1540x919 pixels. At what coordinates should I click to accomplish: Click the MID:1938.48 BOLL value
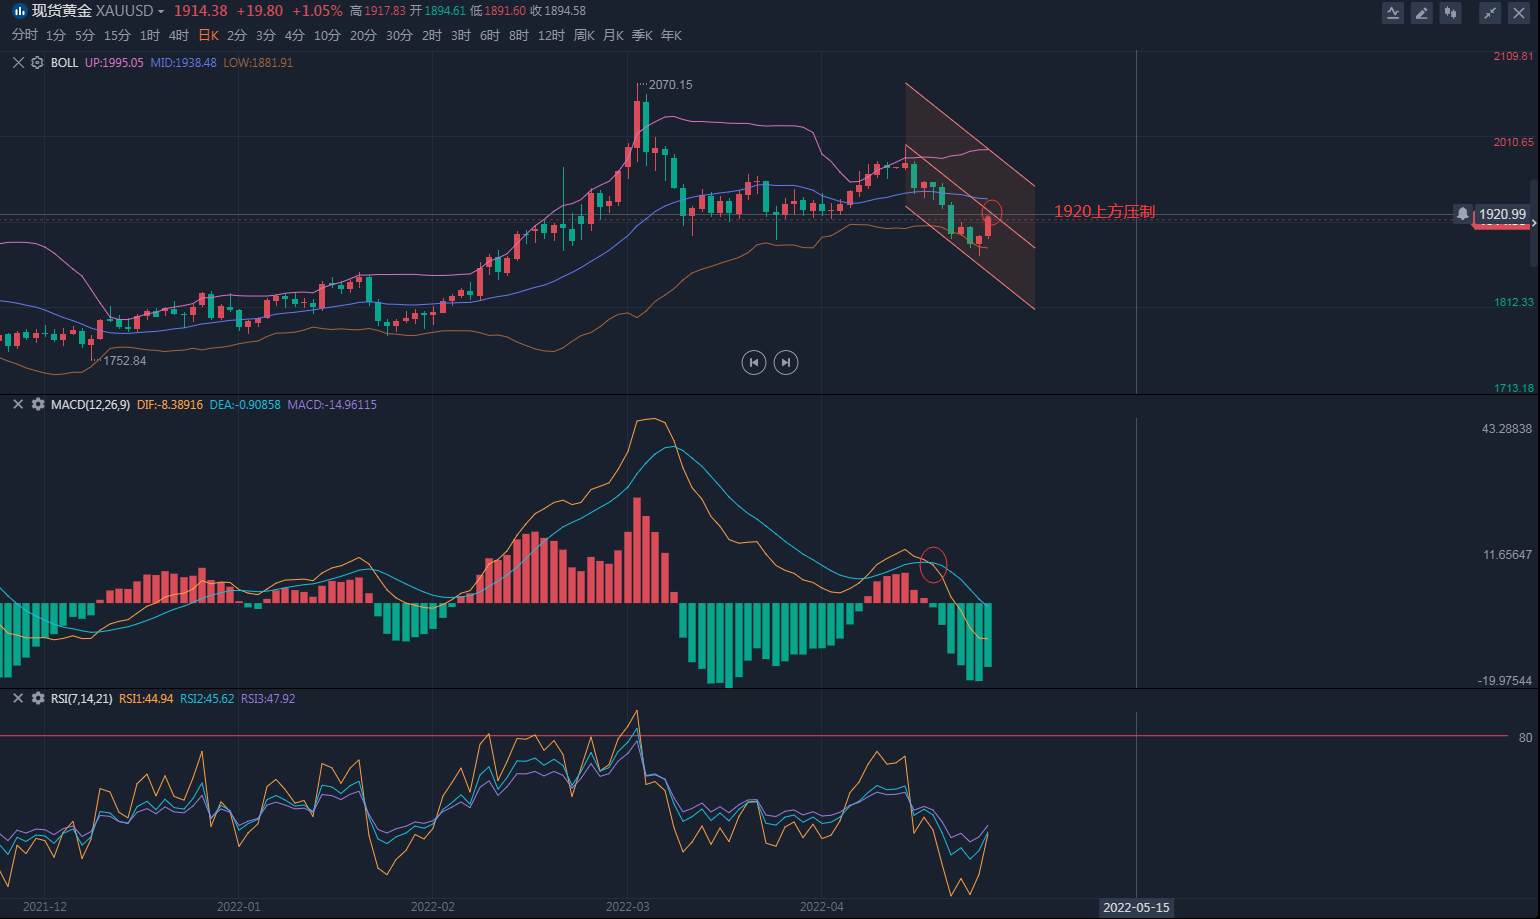pos(183,62)
